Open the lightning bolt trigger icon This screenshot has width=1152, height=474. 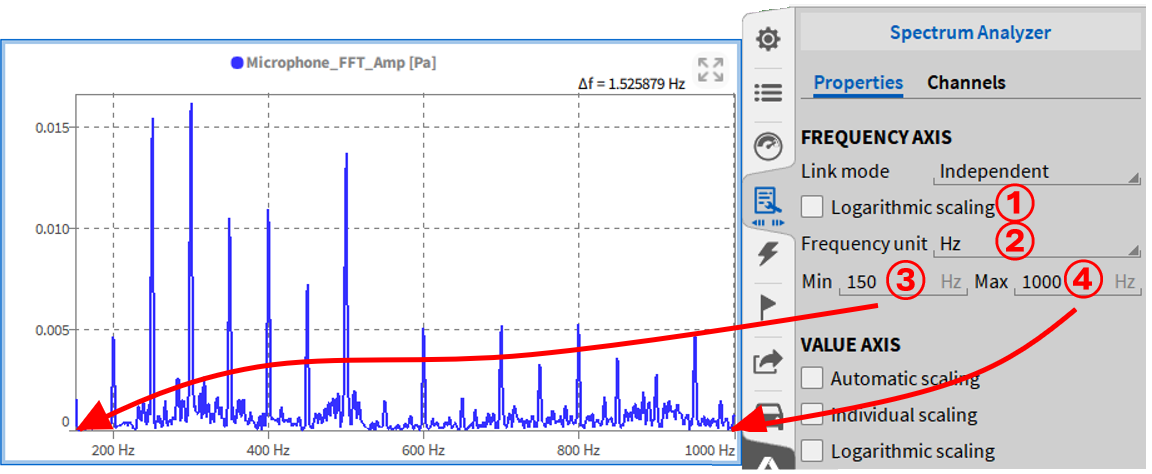click(768, 255)
